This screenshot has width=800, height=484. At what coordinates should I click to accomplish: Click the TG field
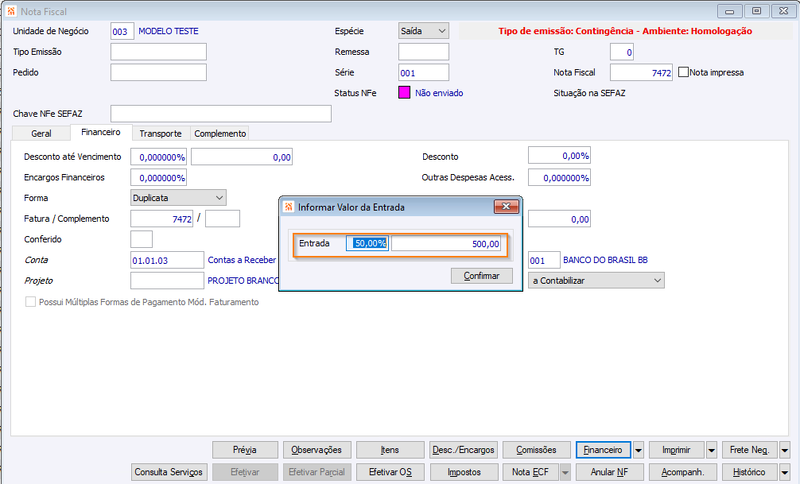coord(622,52)
